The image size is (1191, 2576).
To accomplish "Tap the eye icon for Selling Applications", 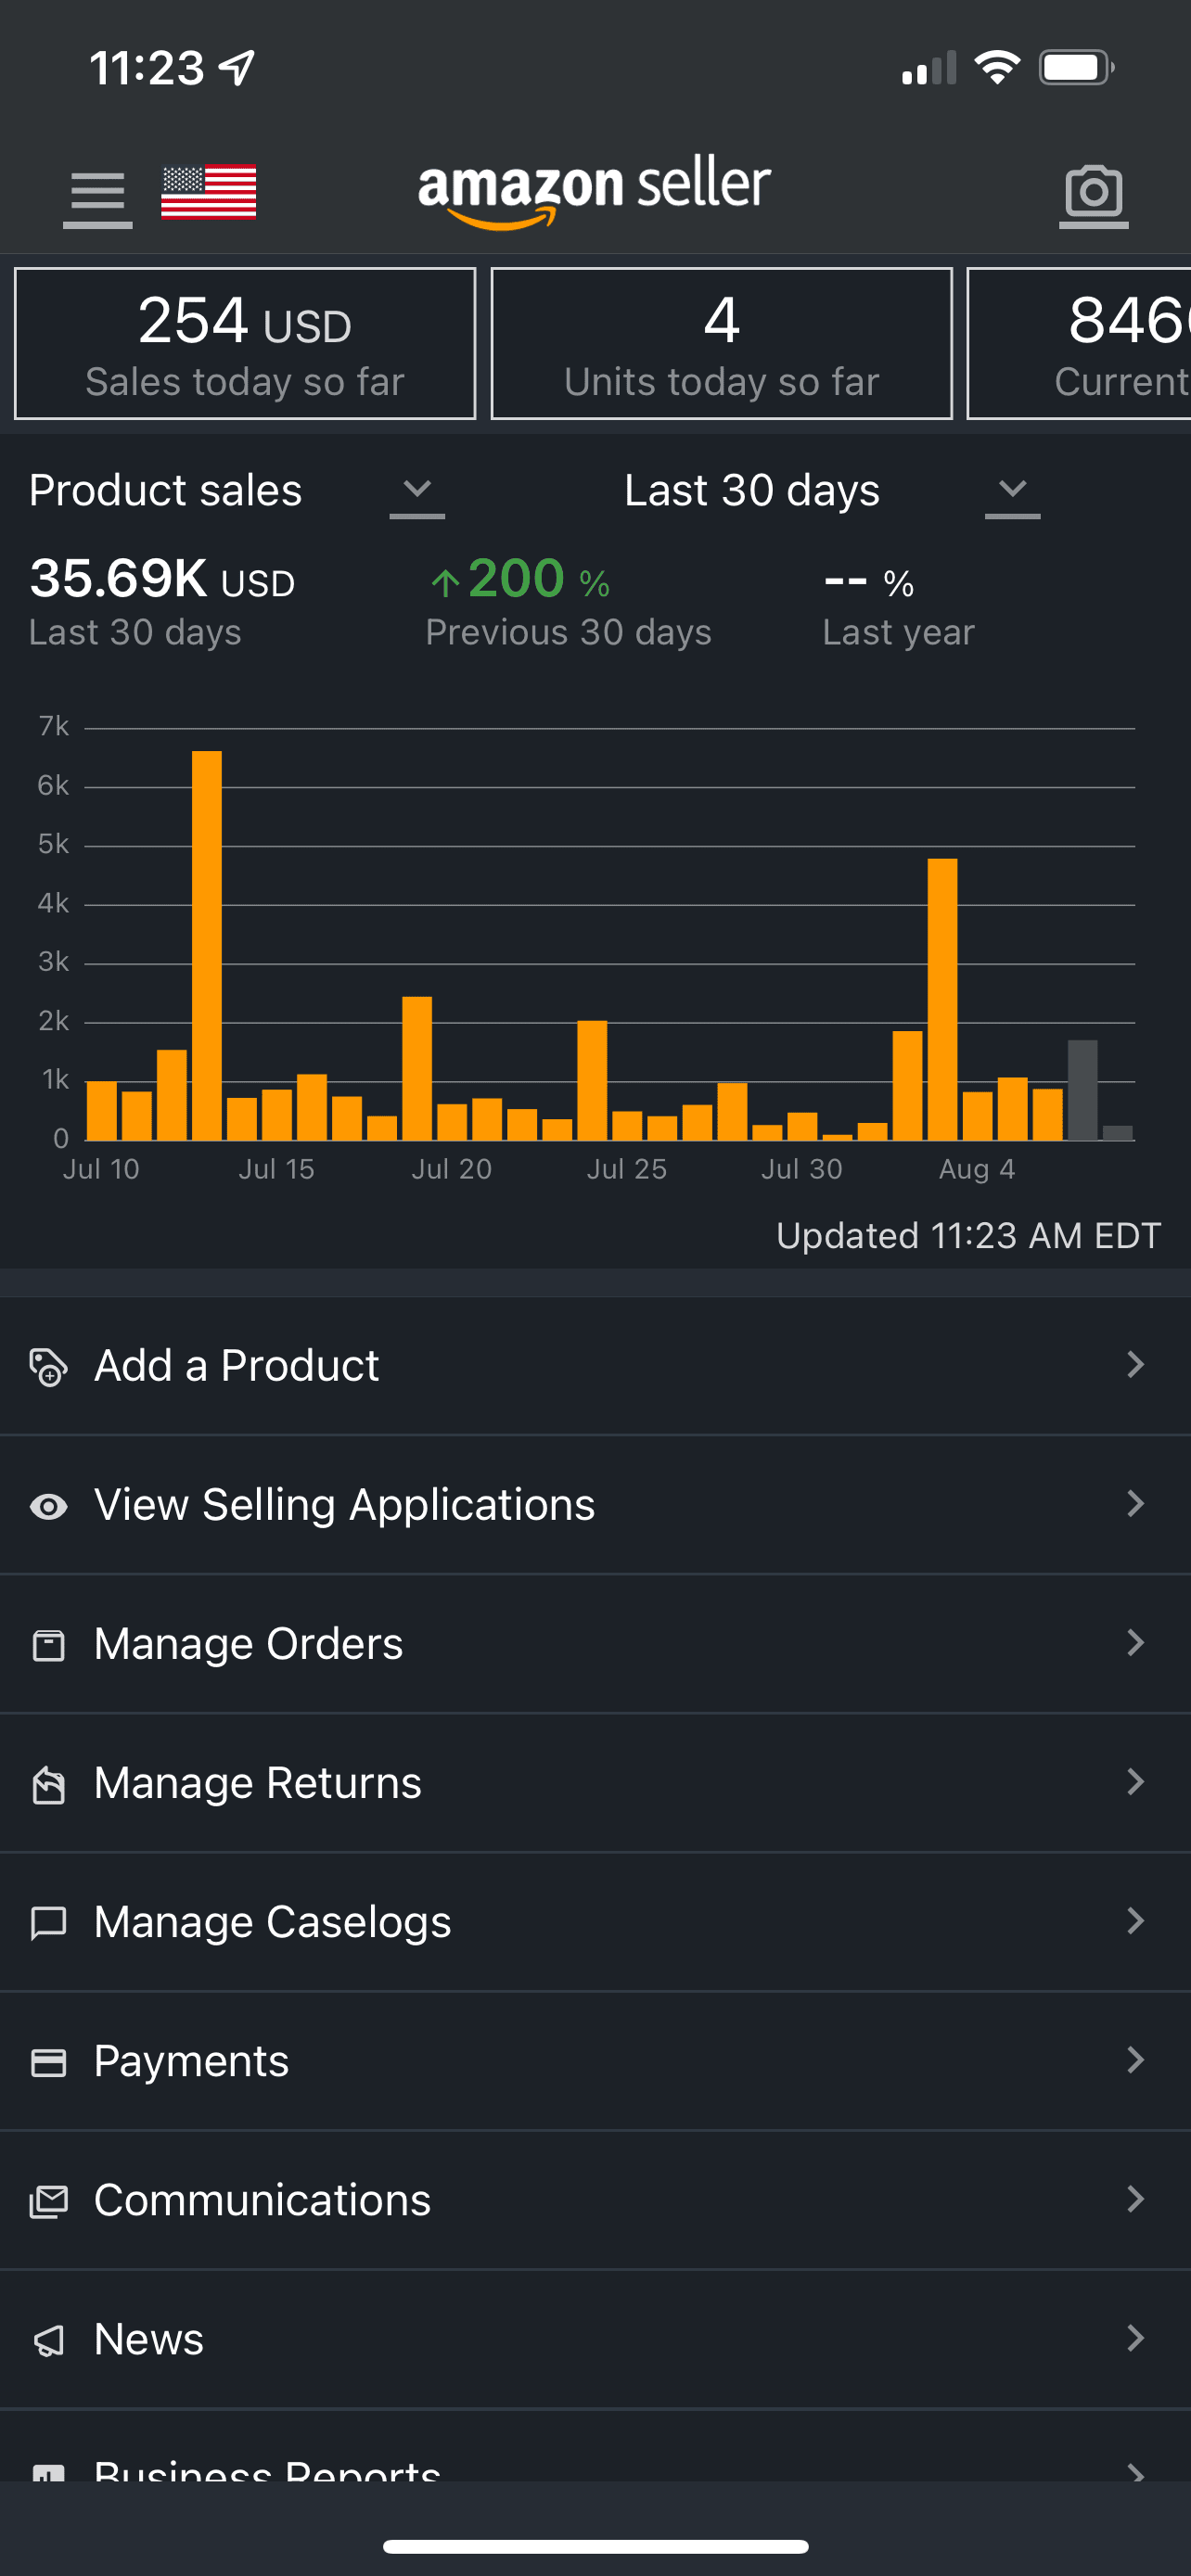I will (48, 1505).
